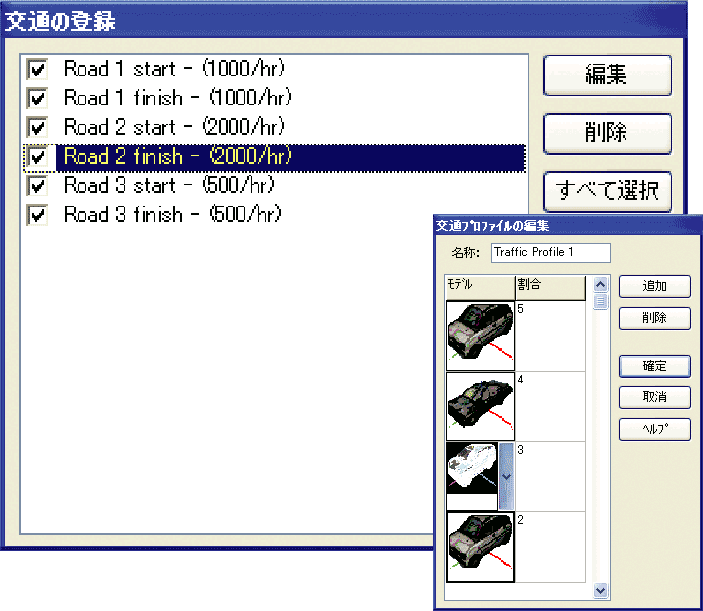The image size is (703, 611).
Task: Click the small 削除 button in profile editor
Action: pos(655,318)
